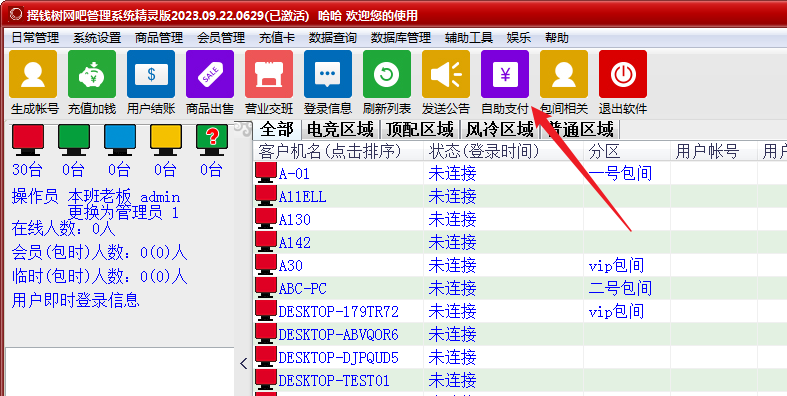This screenshot has width=787, height=396.
Task: Open the 充值加钱 piggy bank icon
Action: (92, 74)
